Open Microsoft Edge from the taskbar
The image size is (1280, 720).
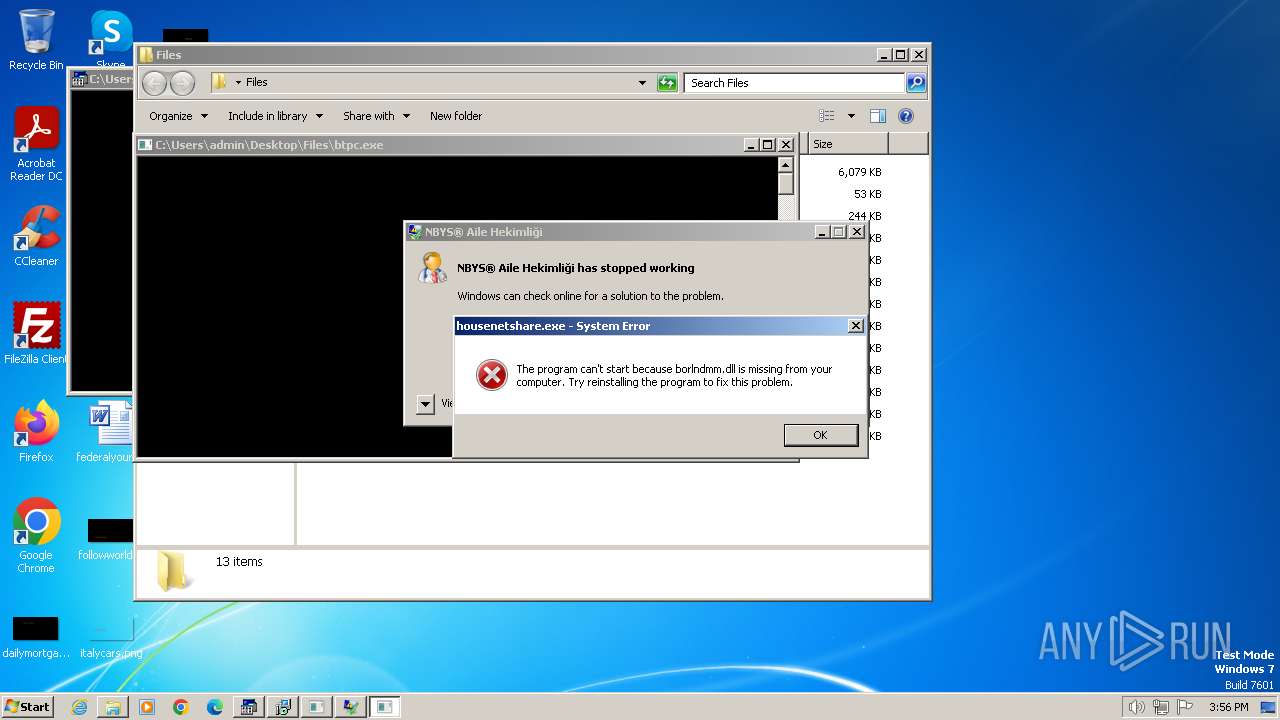point(215,707)
